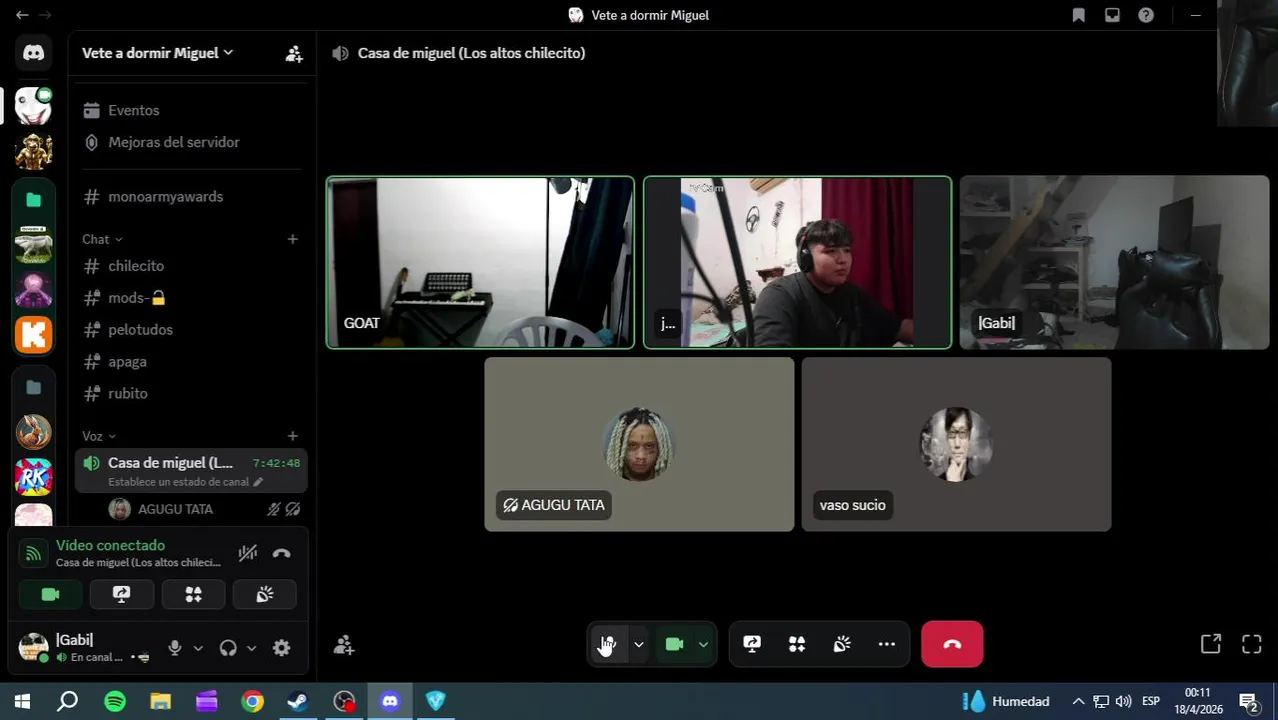Open the inbox icon in the title bar
This screenshot has width=1278, height=720.
[1112, 15]
